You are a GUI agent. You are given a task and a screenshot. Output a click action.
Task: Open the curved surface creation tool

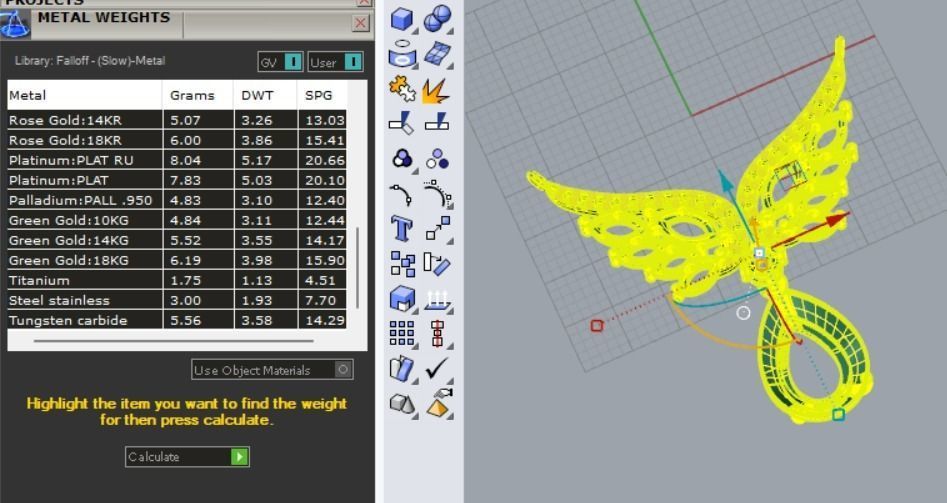[x=402, y=53]
